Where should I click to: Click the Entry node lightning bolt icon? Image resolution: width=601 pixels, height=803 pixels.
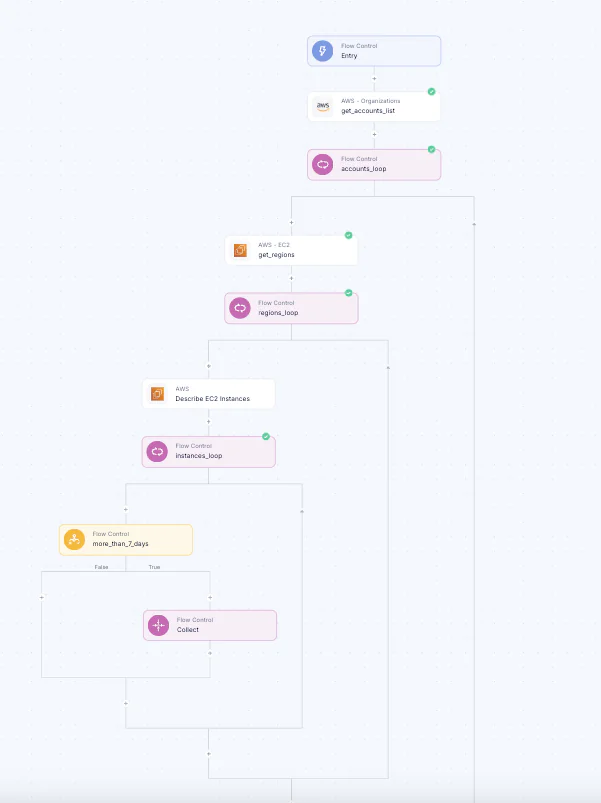coord(322,51)
